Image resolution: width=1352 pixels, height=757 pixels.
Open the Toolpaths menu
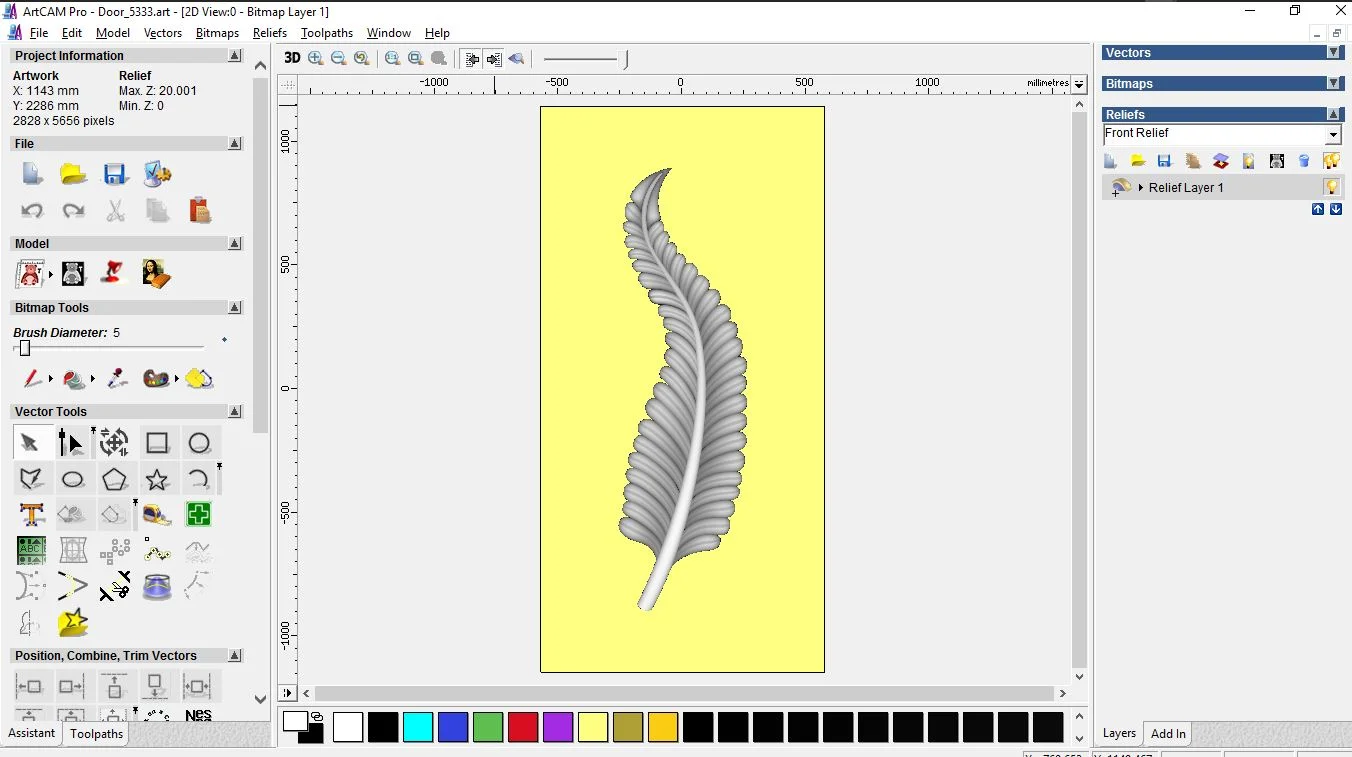tap(326, 33)
